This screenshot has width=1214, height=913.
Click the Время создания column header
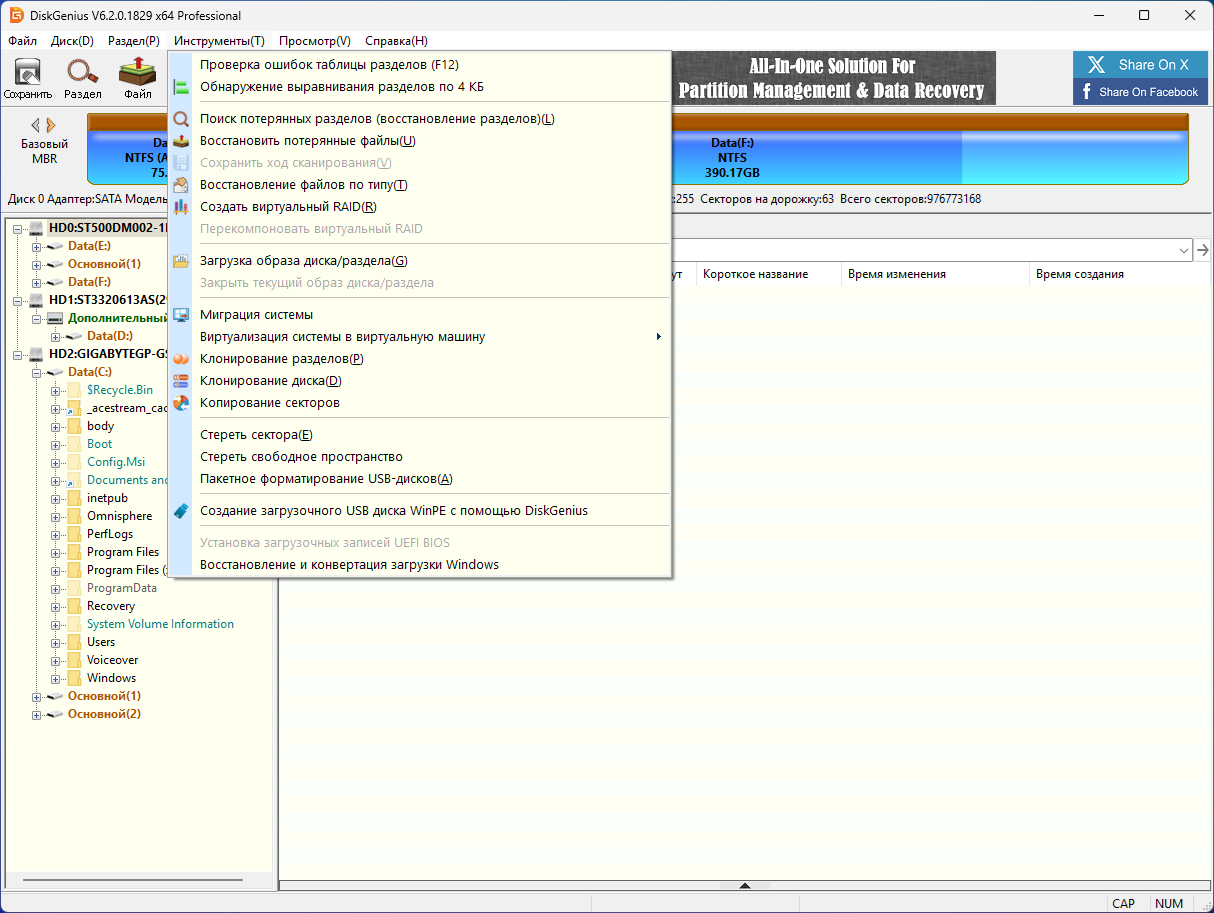1120,274
